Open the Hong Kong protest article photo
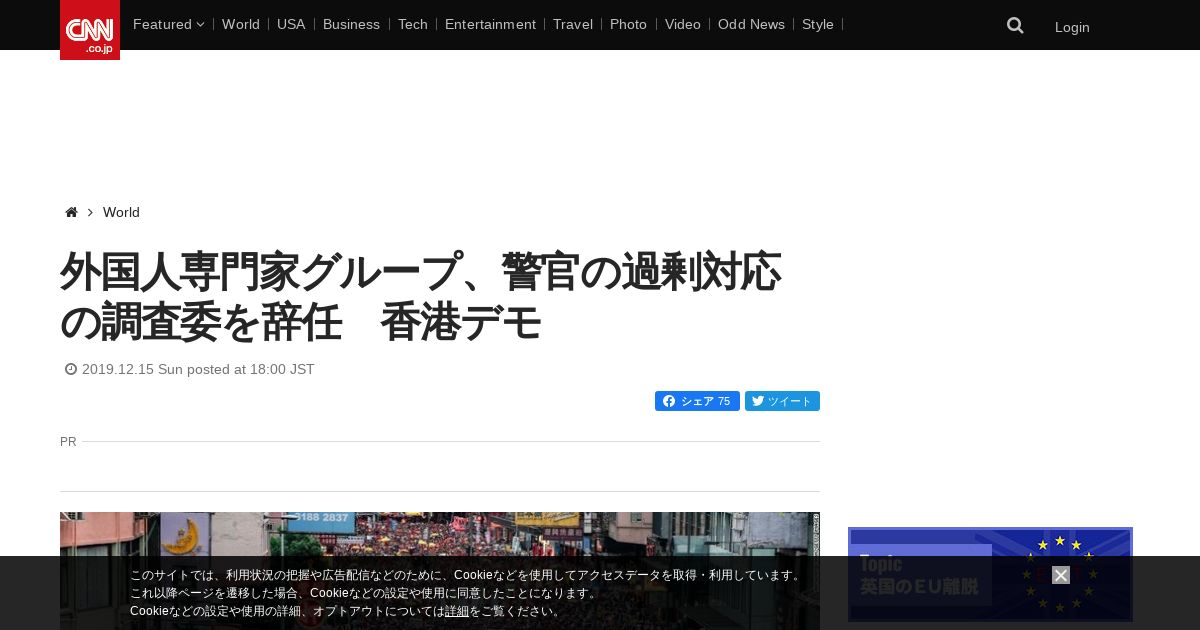The height and width of the screenshot is (630, 1200). 440,571
